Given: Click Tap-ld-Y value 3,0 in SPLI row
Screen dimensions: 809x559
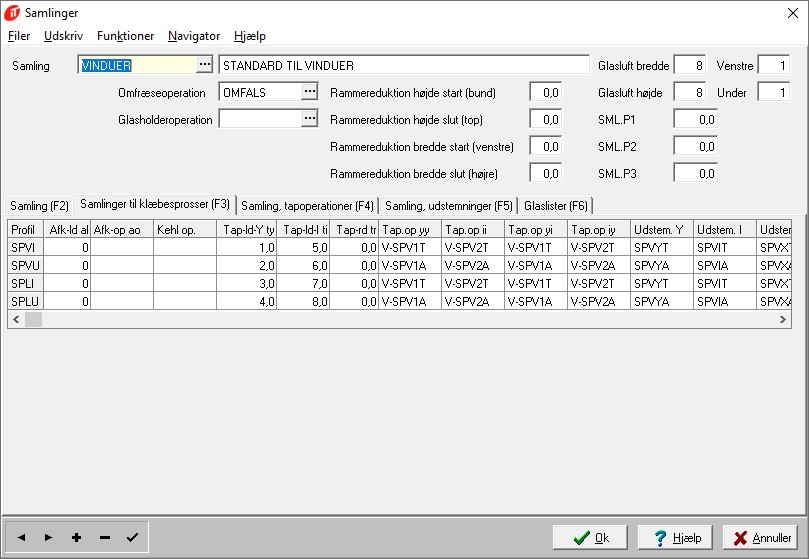Looking at the screenshot, I should pyautogui.click(x=247, y=283).
